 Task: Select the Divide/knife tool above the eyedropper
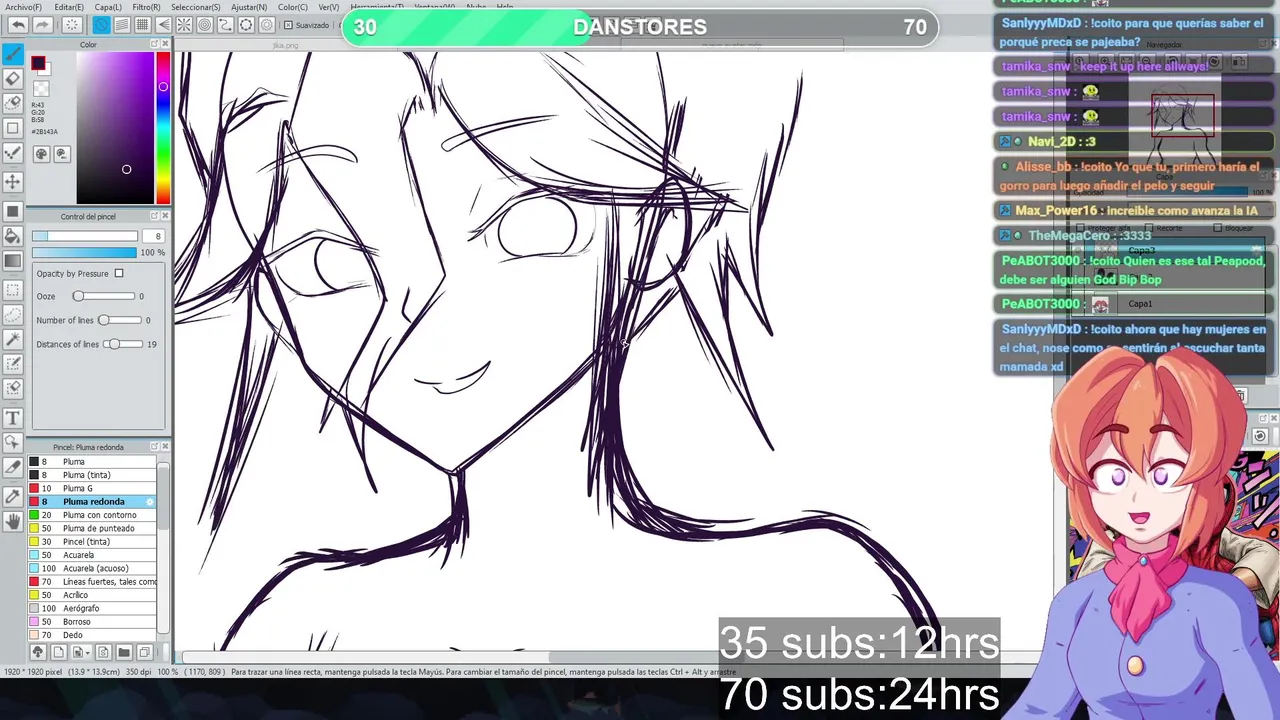13,467
